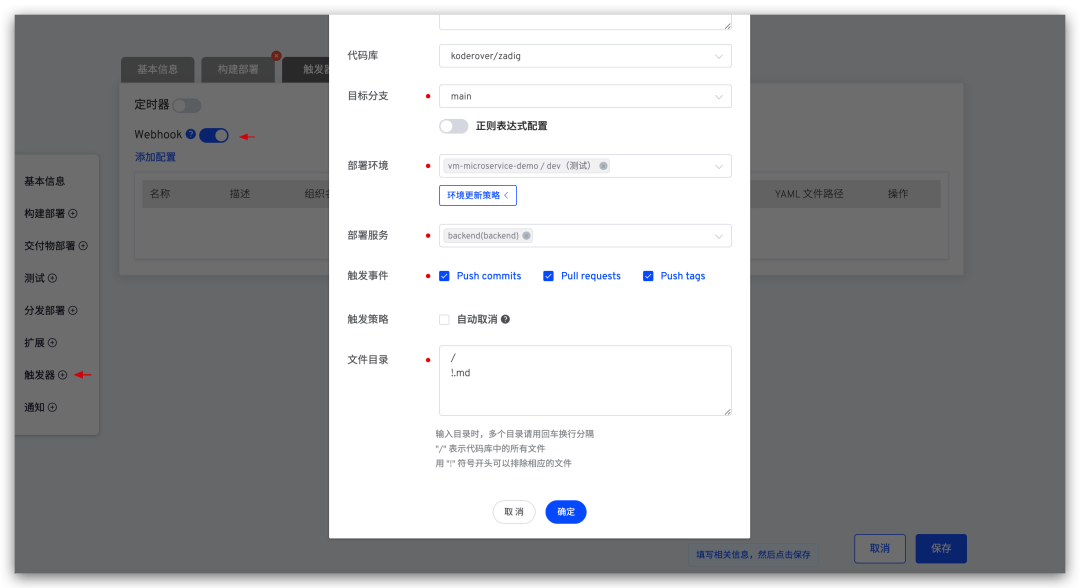Click the blue 保存 button
This screenshot has width=1080, height=588.
(x=941, y=549)
